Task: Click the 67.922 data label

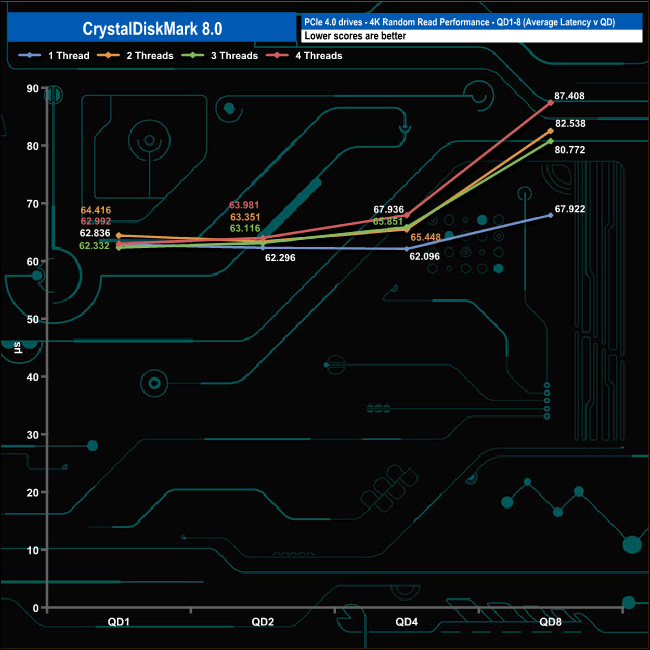Action: pyautogui.click(x=570, y=209)
